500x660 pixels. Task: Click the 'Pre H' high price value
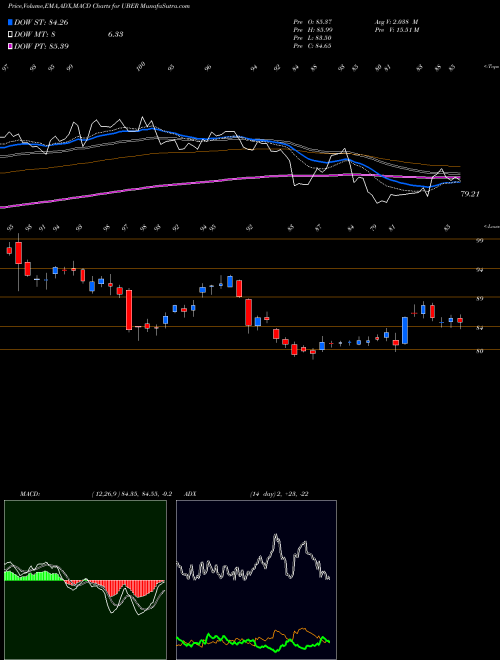click(312, 30)
